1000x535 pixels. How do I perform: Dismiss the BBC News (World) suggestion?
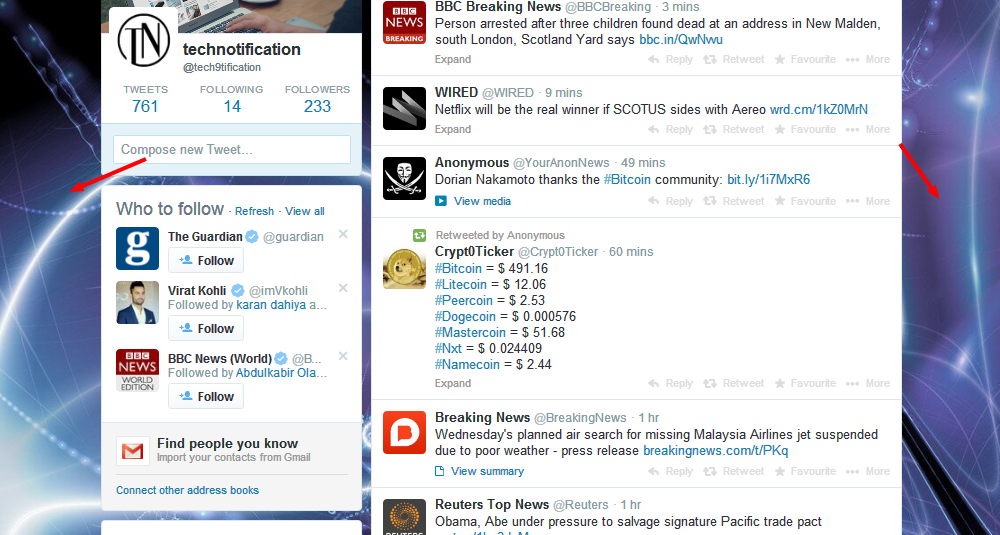tap(343, 356)
